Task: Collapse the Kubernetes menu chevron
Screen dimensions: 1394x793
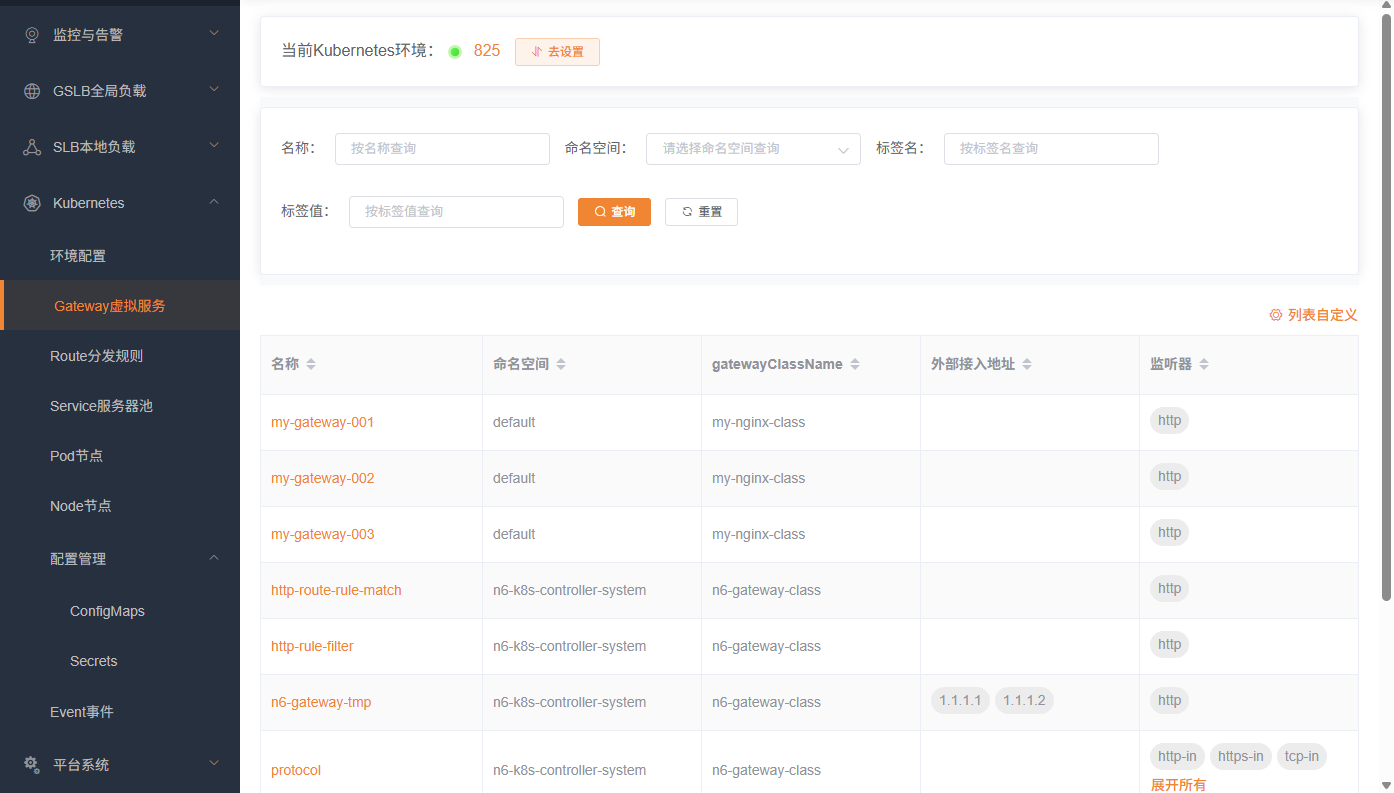Action: (214, 203)
